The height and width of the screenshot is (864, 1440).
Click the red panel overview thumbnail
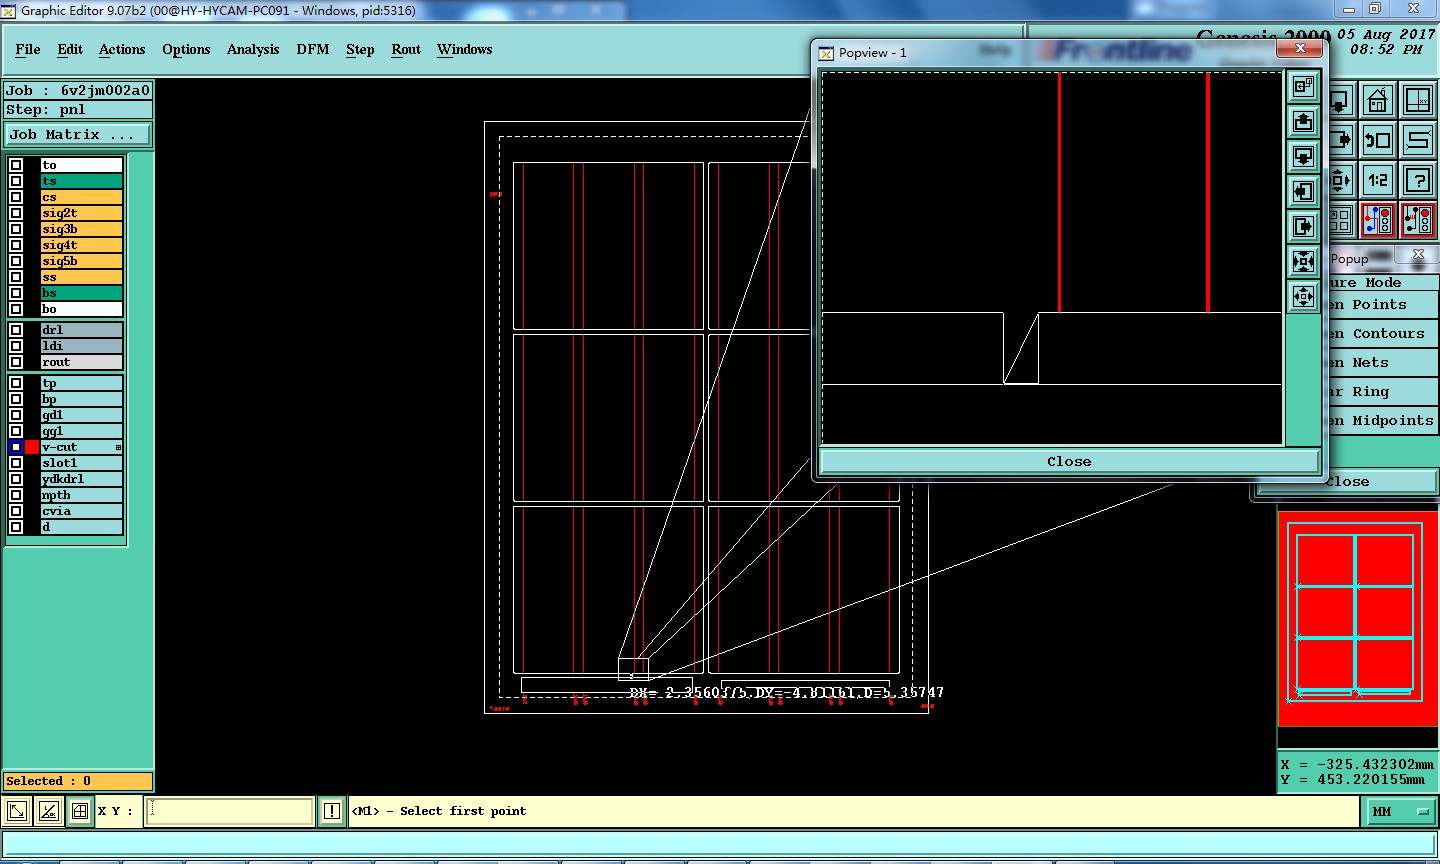pyautogui.click(x=1357, y=618)
